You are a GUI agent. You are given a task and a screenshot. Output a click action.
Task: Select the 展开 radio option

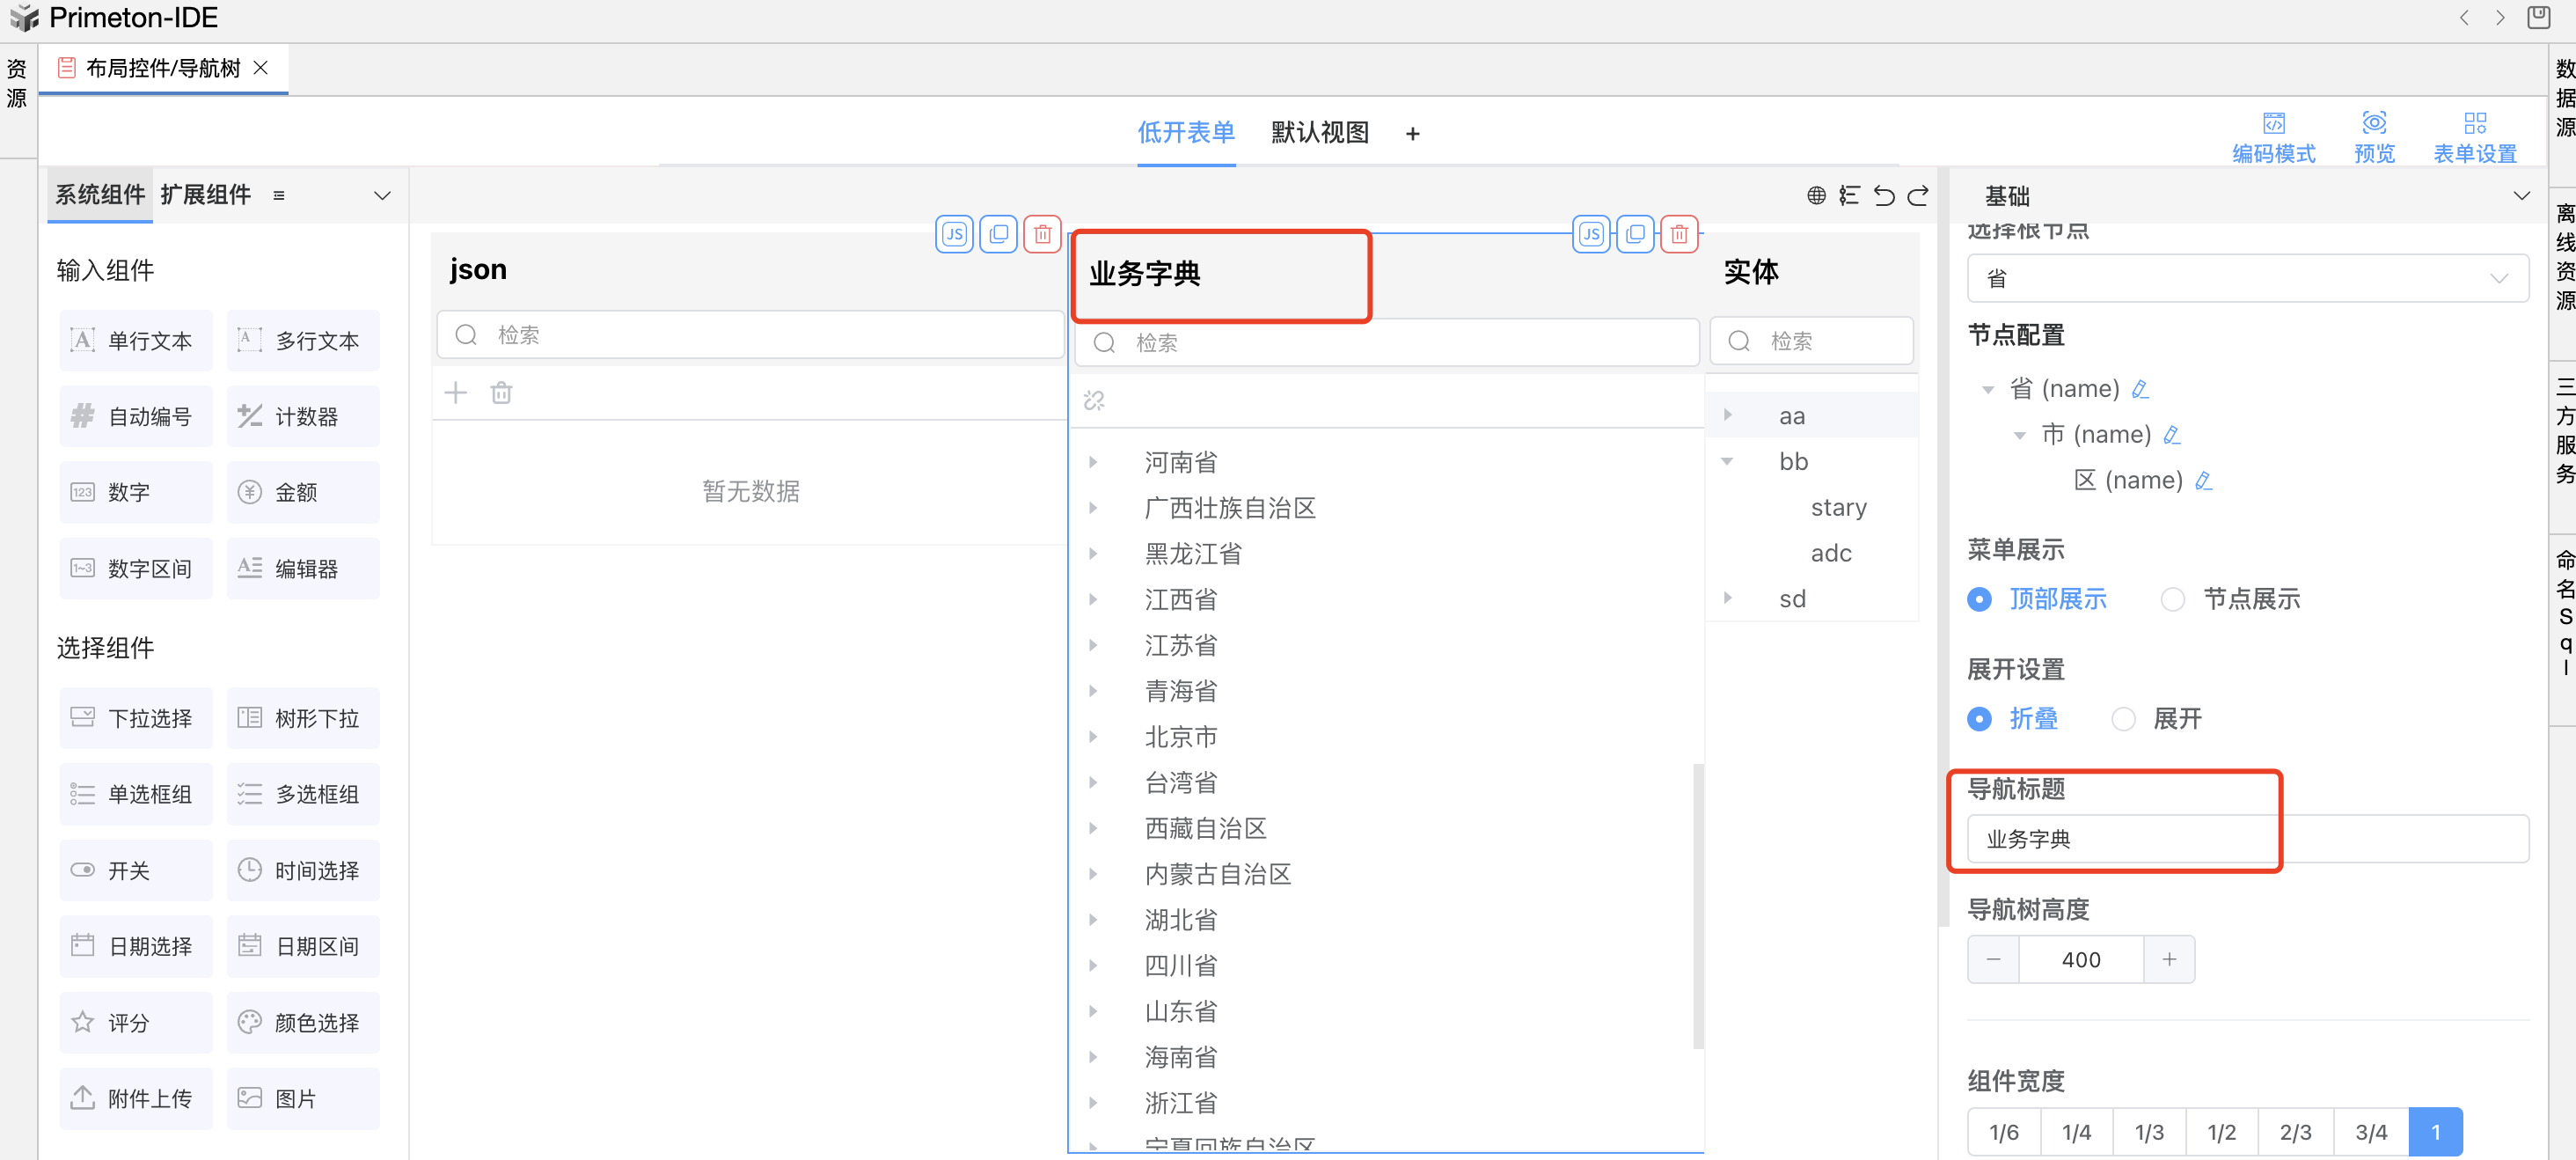[x=2123, y=719]
